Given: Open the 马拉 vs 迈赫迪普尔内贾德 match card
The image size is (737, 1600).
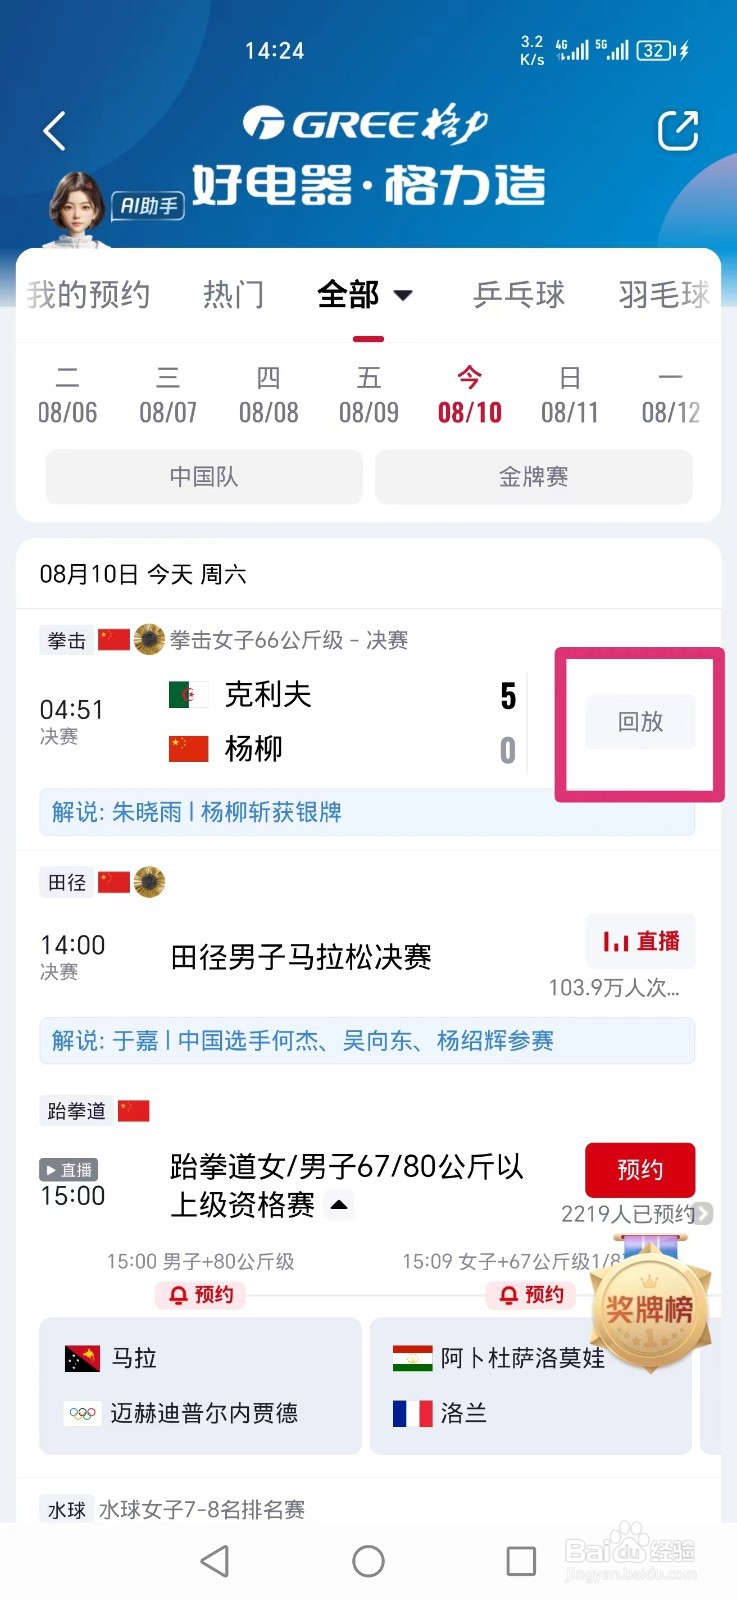Looking at the screenshot, I should 200,1385.
